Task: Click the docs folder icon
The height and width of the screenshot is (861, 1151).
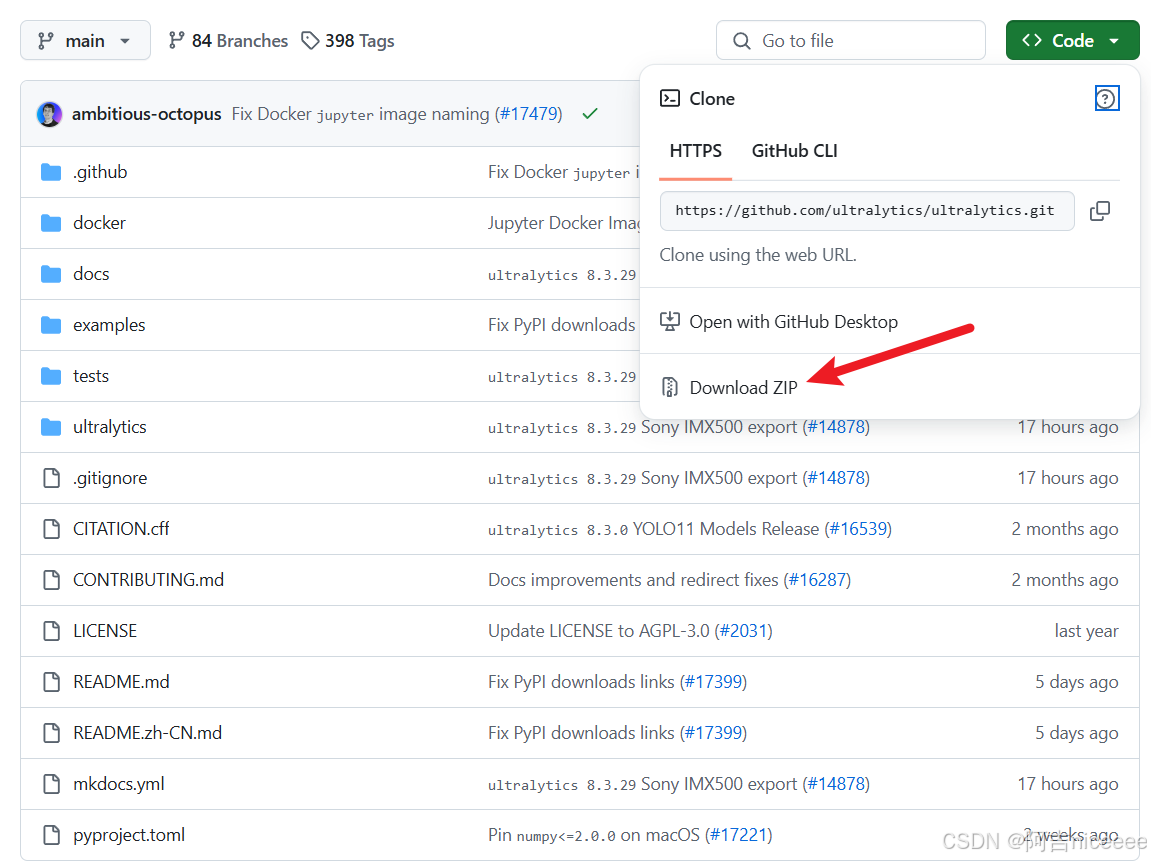Action: (x=51, y=274)
